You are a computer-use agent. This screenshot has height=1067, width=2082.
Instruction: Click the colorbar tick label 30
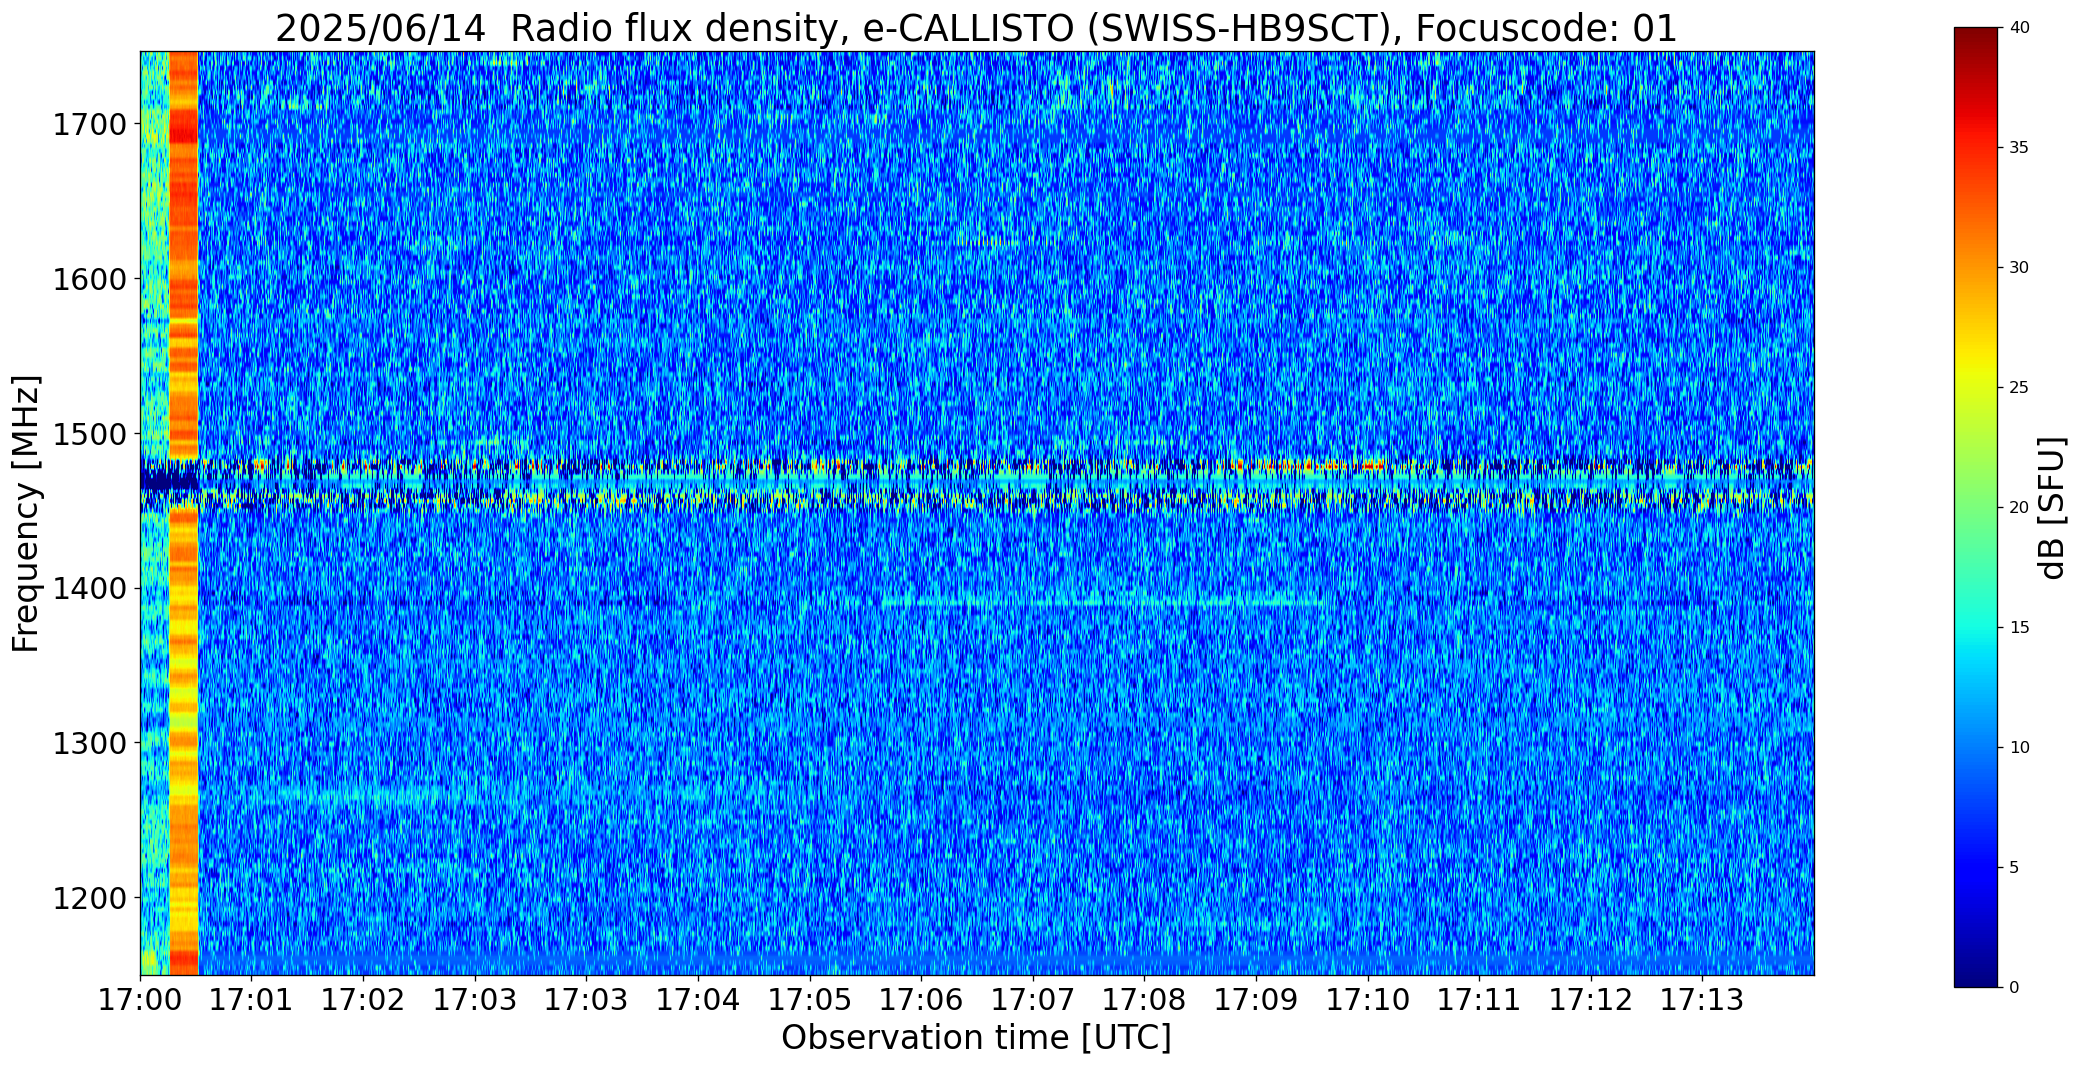click(x=2019, y=268)
